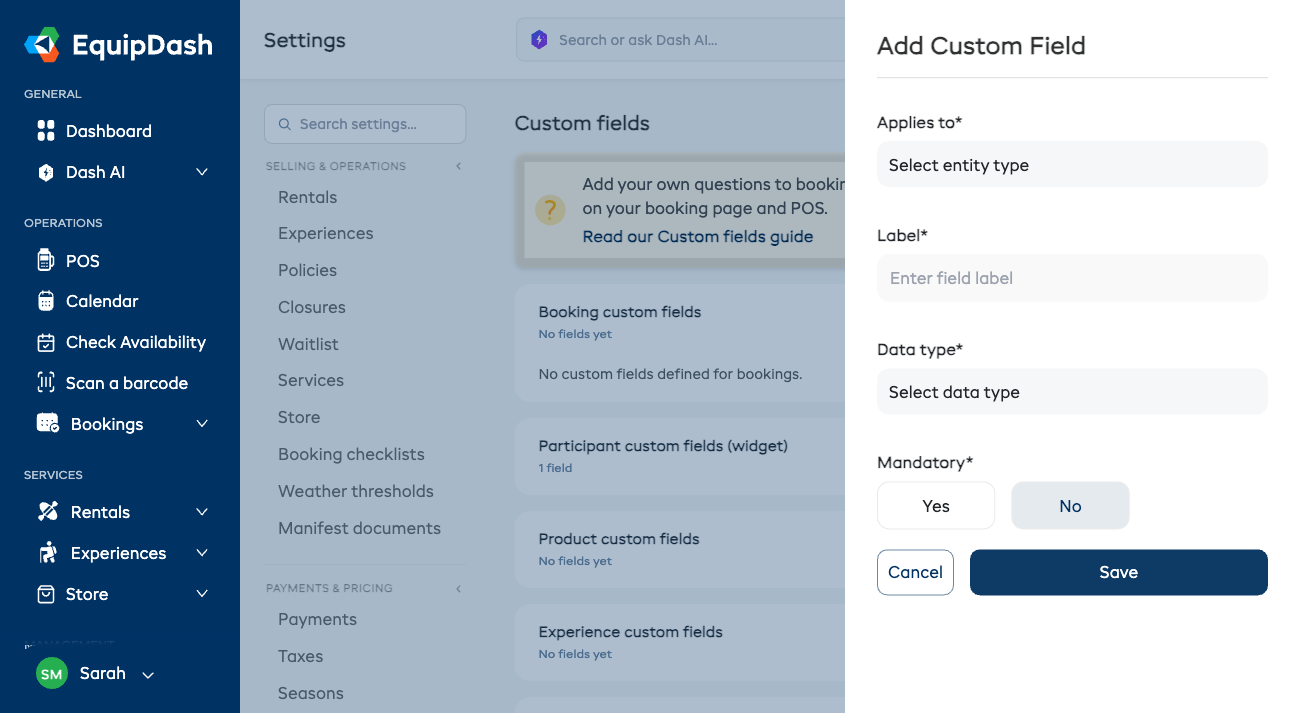Go to Payments settings
This screenshot has width=1300, height=713.
[318, 619]
